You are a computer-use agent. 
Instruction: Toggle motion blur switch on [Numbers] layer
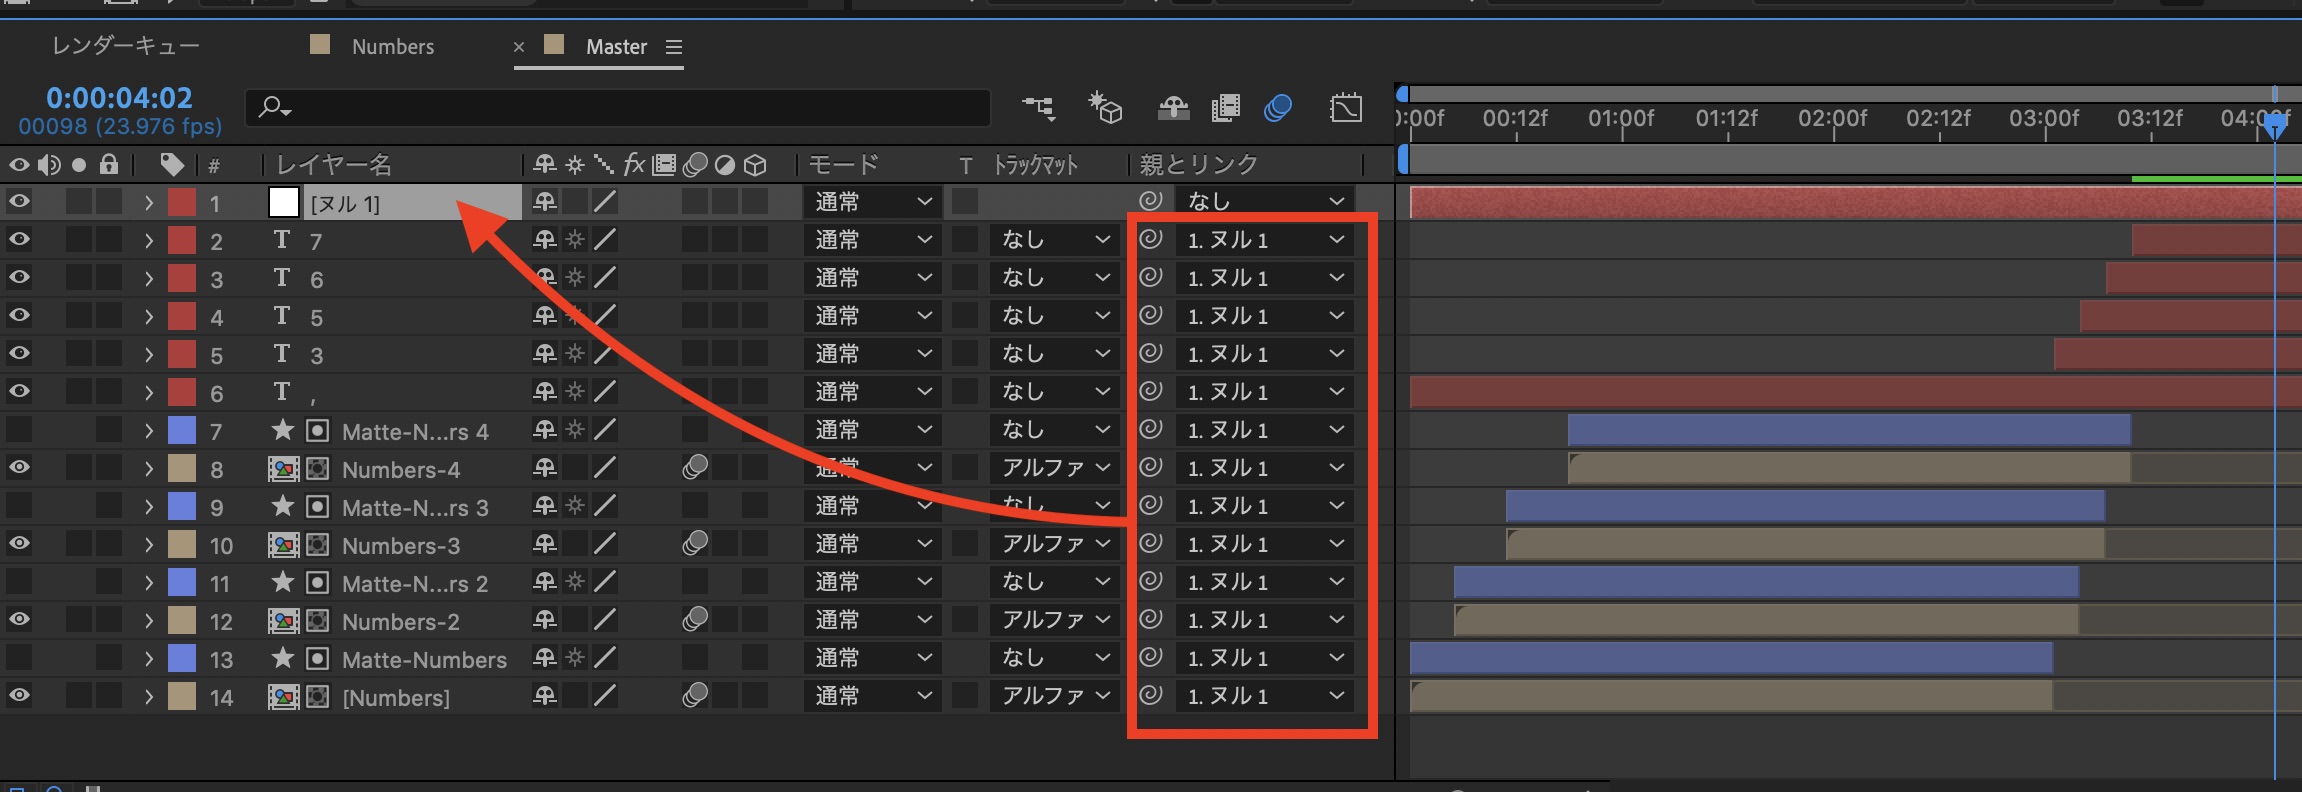point(695,695)
